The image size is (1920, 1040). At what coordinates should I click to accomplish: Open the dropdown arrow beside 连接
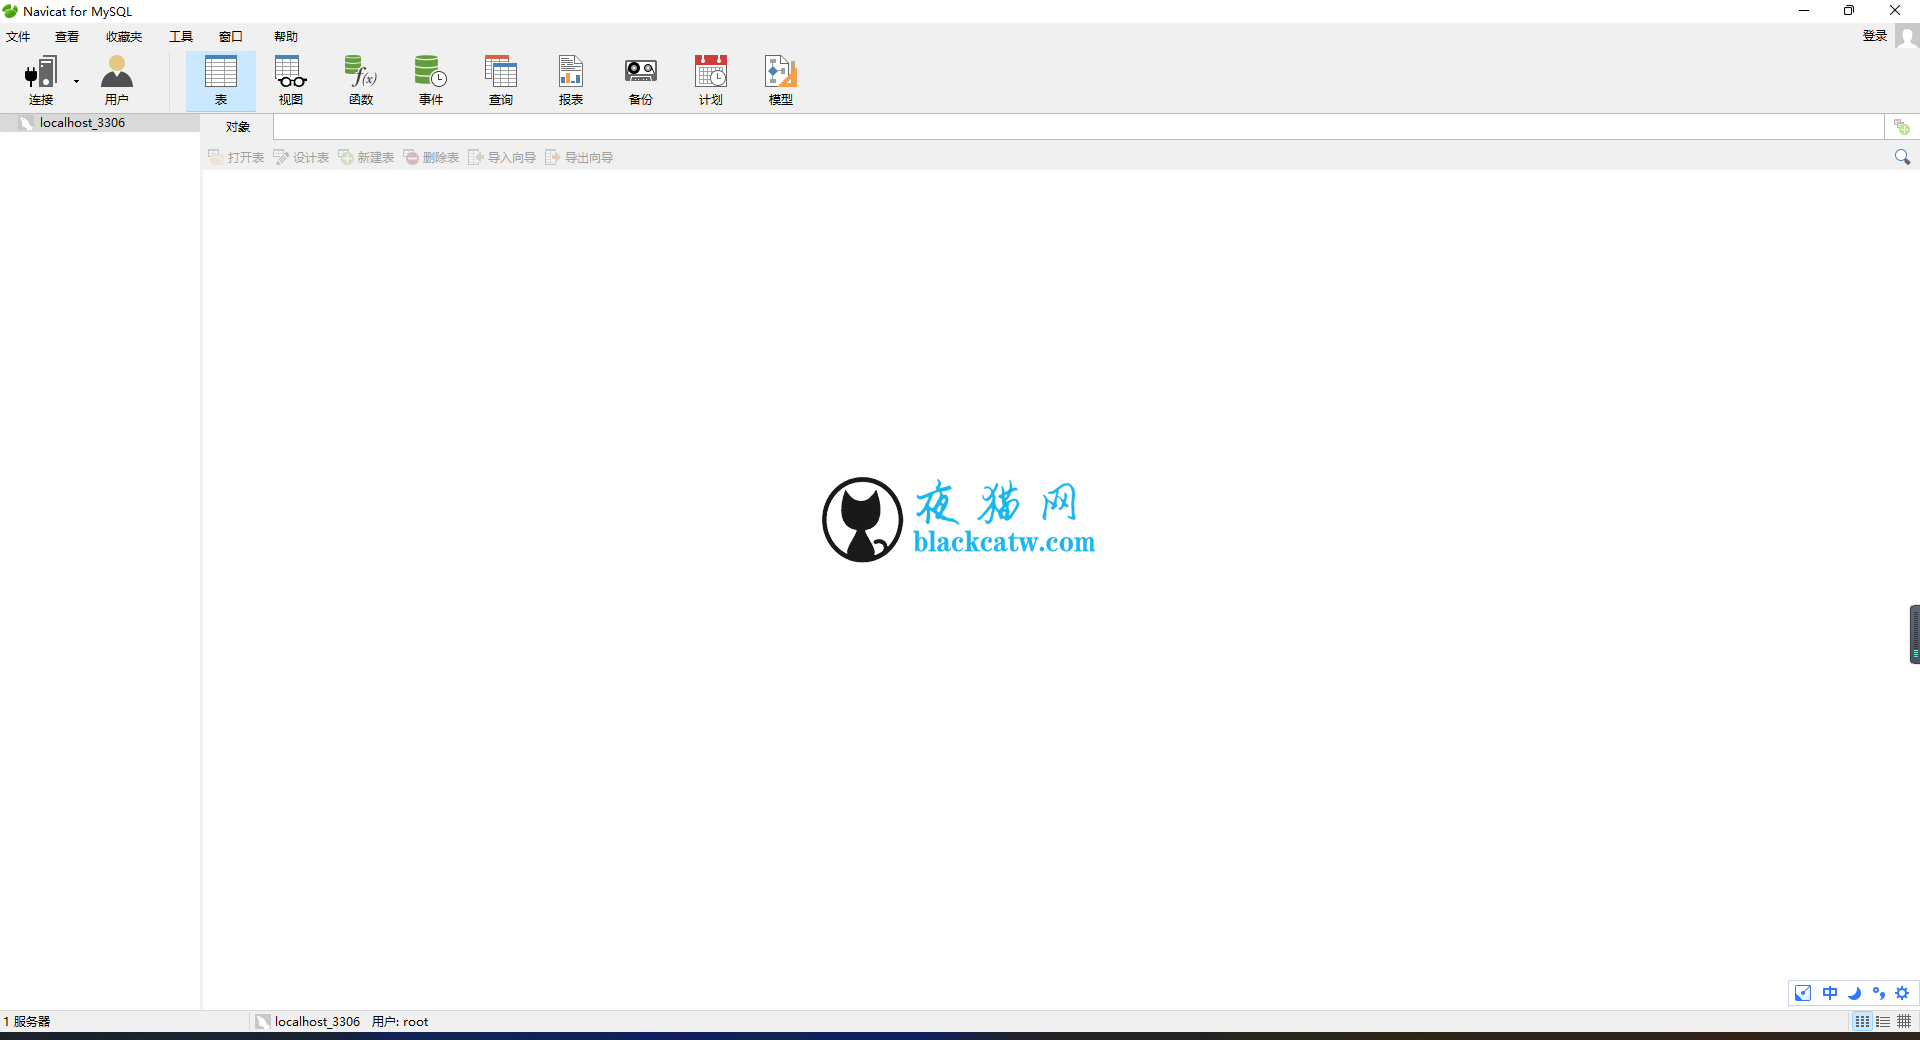76,81
